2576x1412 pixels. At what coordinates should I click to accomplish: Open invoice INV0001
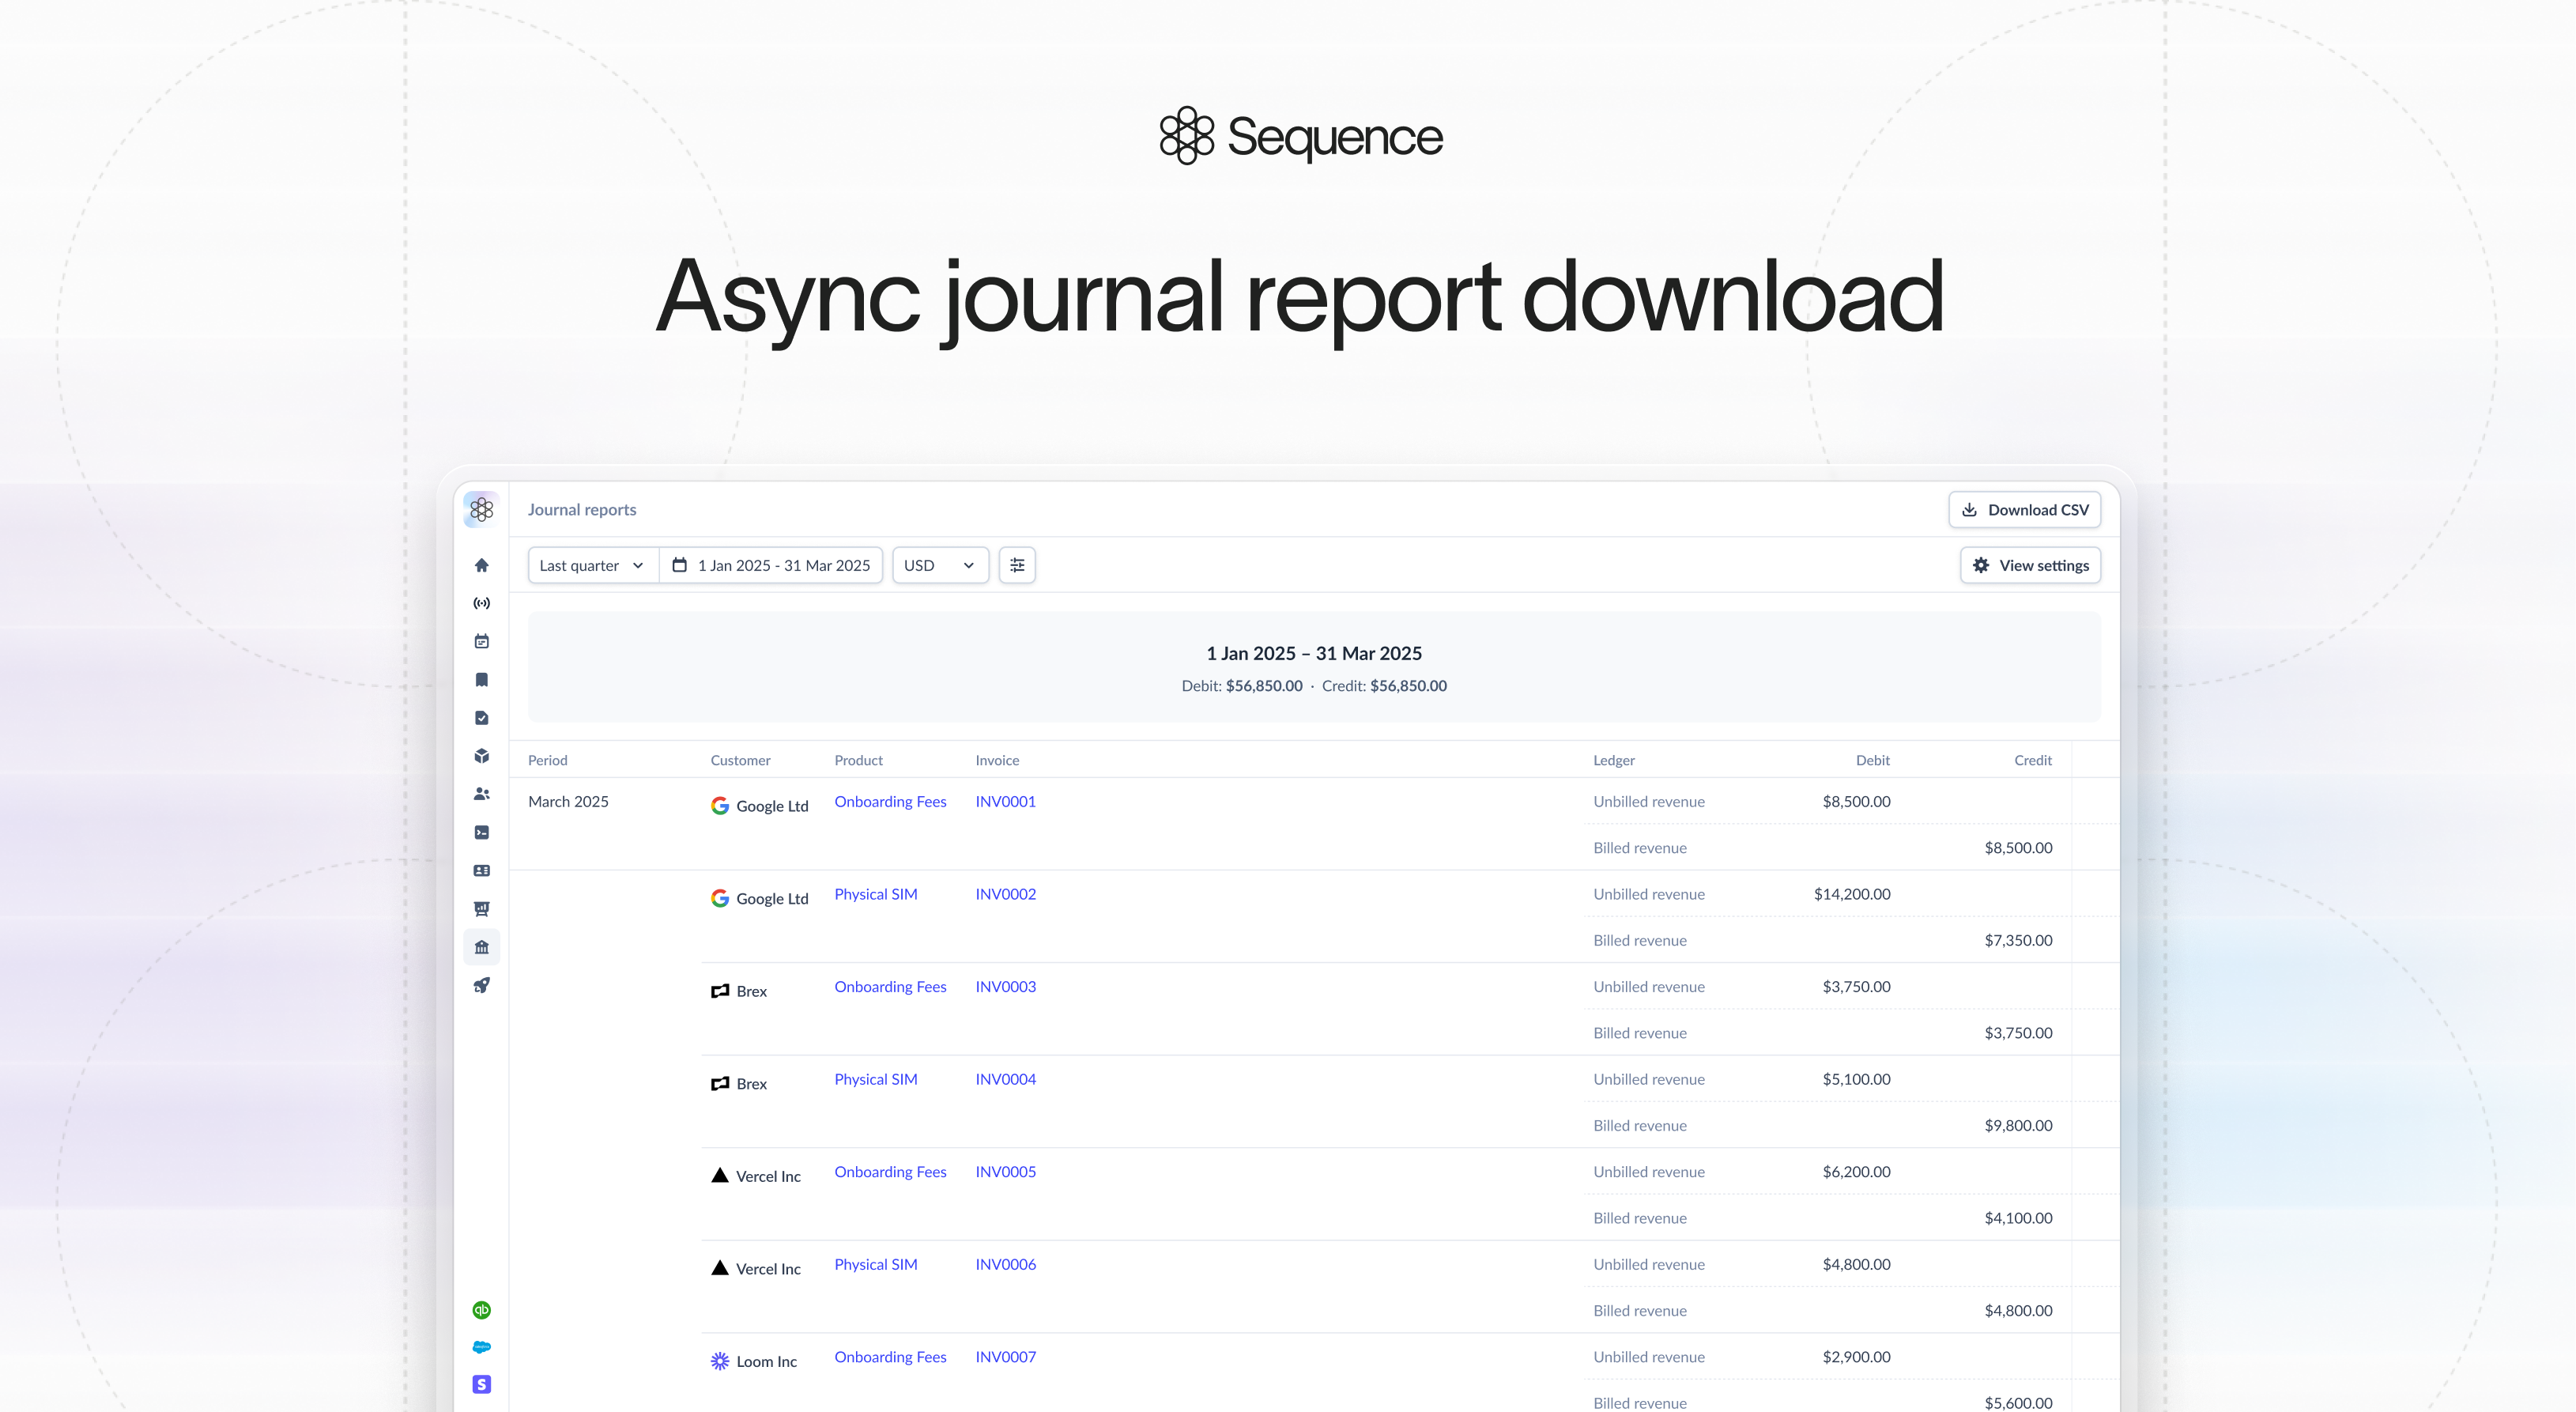coord(1005,801)
